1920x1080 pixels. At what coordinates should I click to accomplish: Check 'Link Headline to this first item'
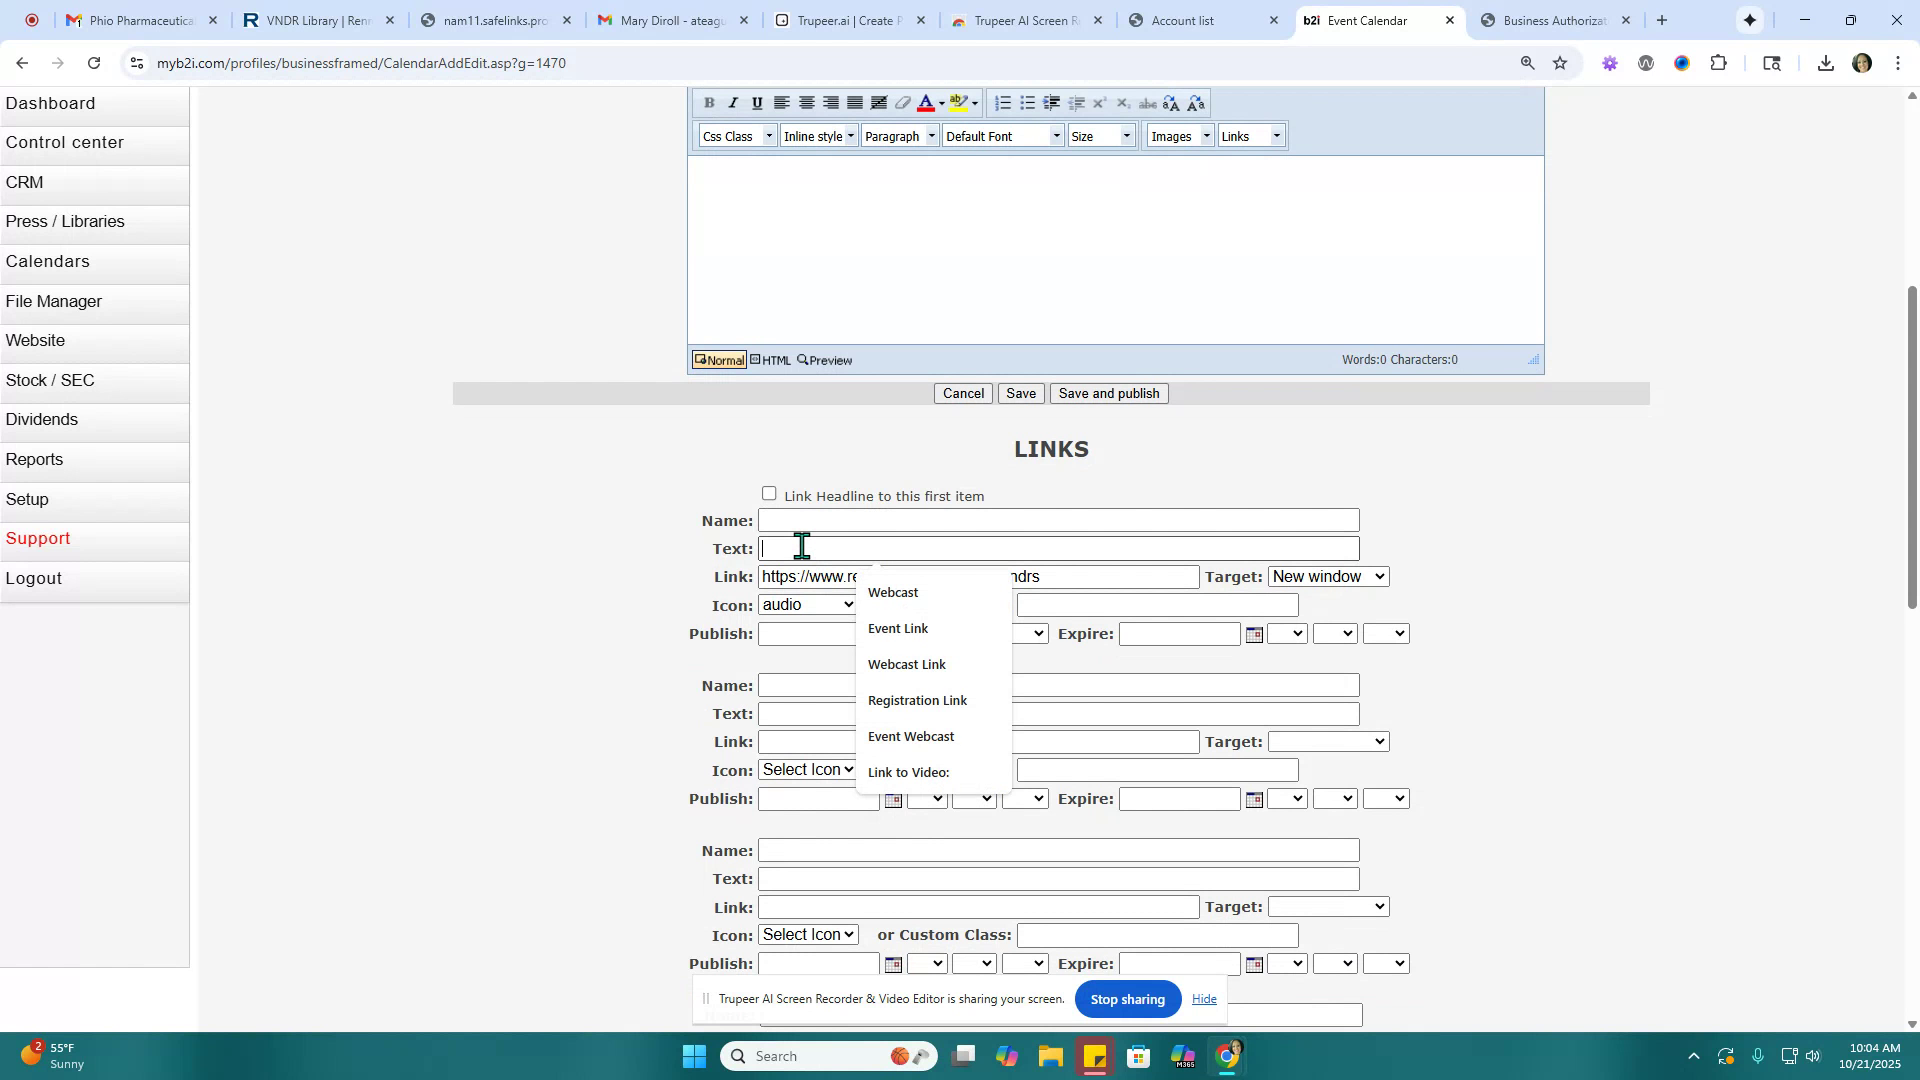click(769, 493)
